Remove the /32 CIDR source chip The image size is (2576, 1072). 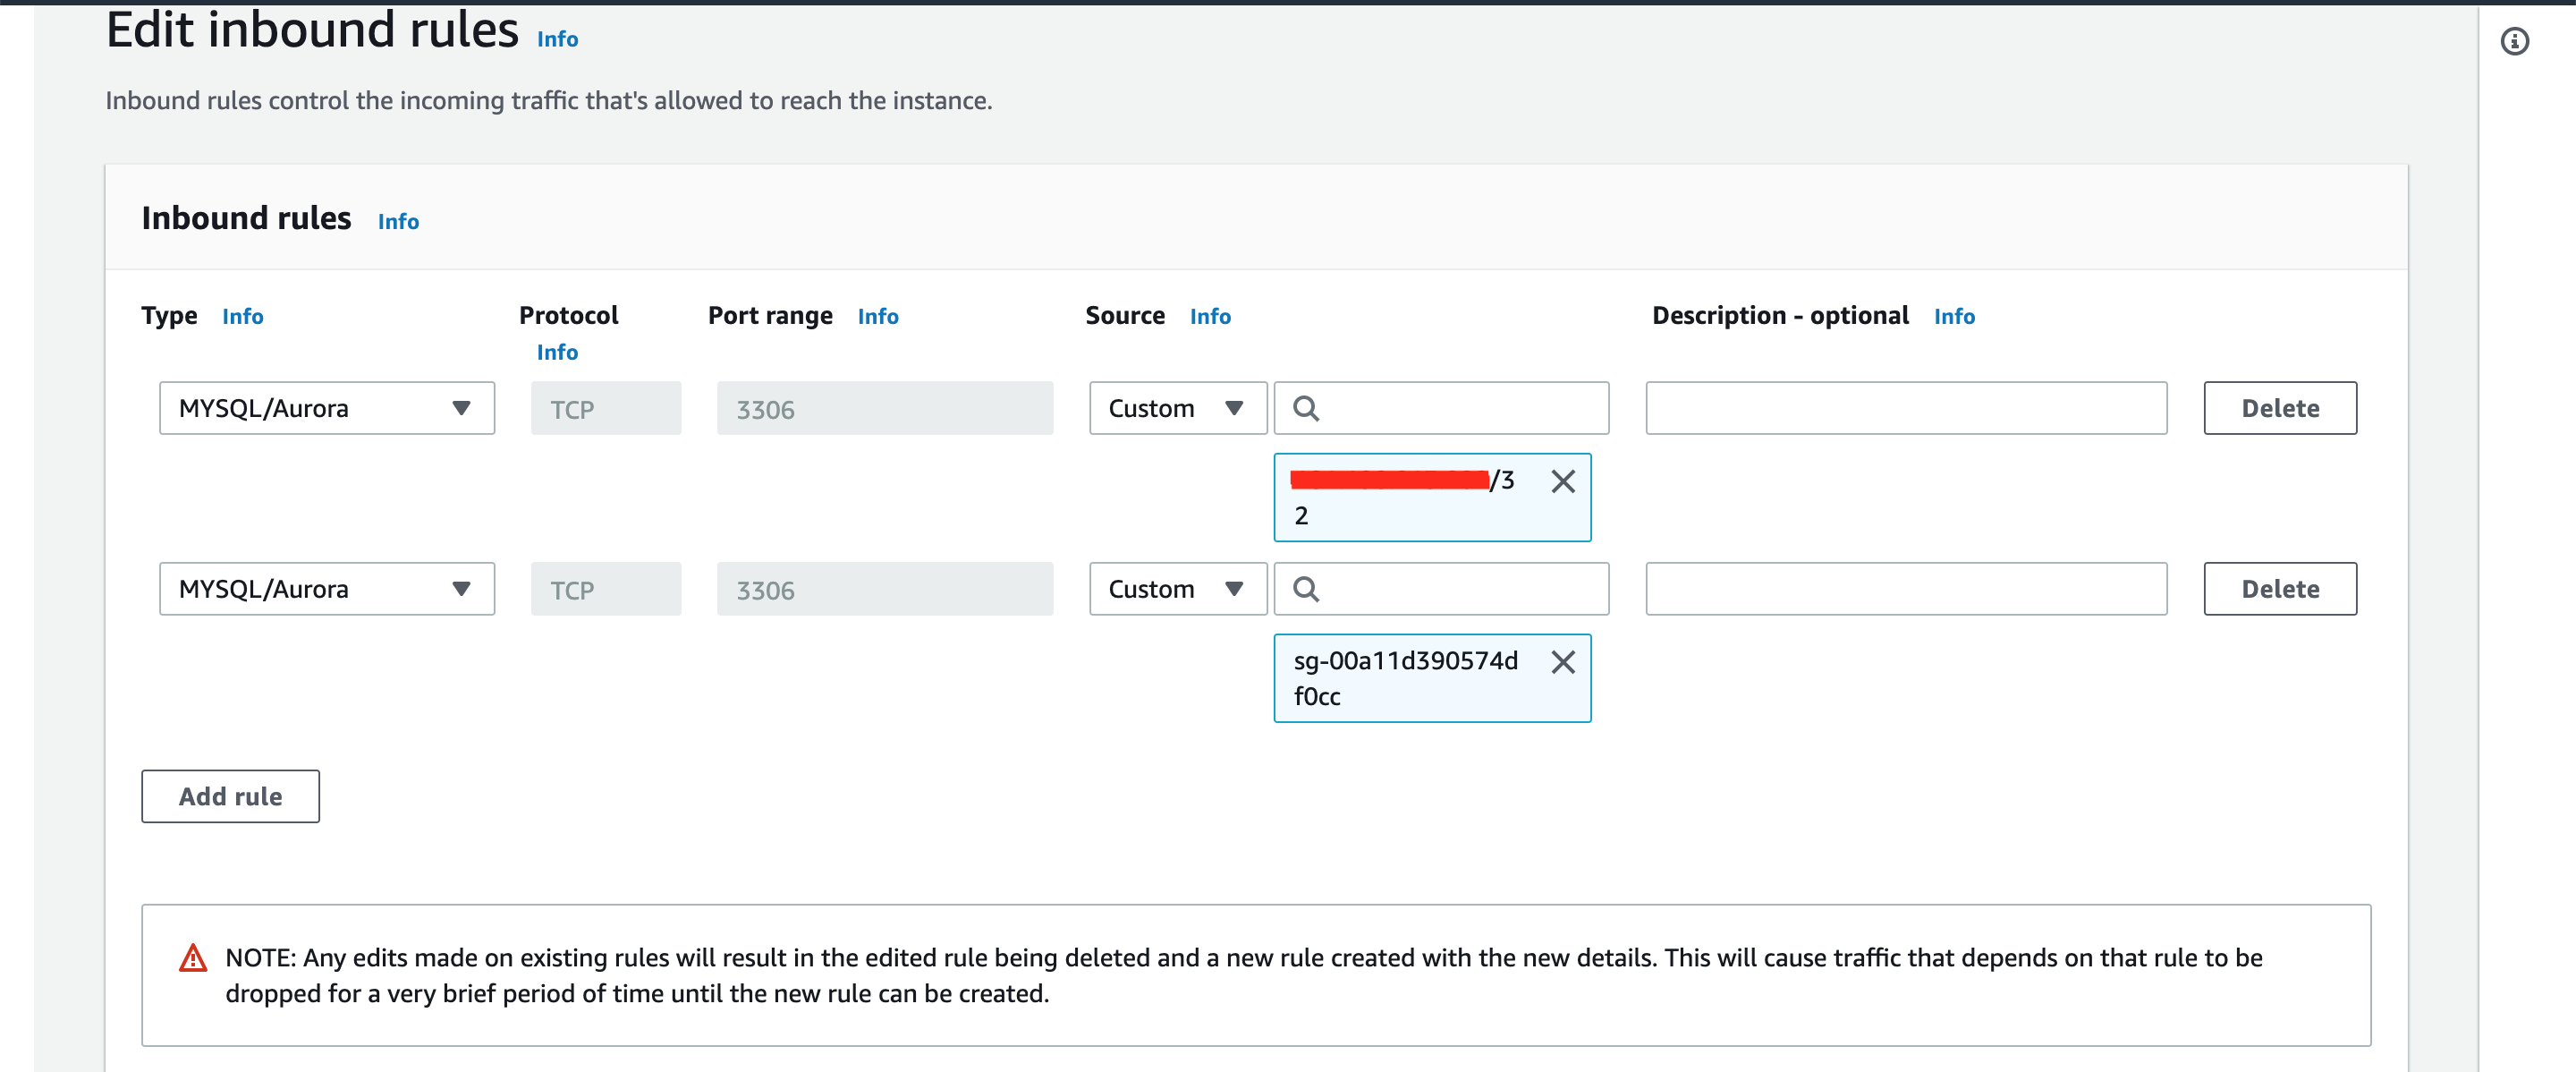(1562, 481)
